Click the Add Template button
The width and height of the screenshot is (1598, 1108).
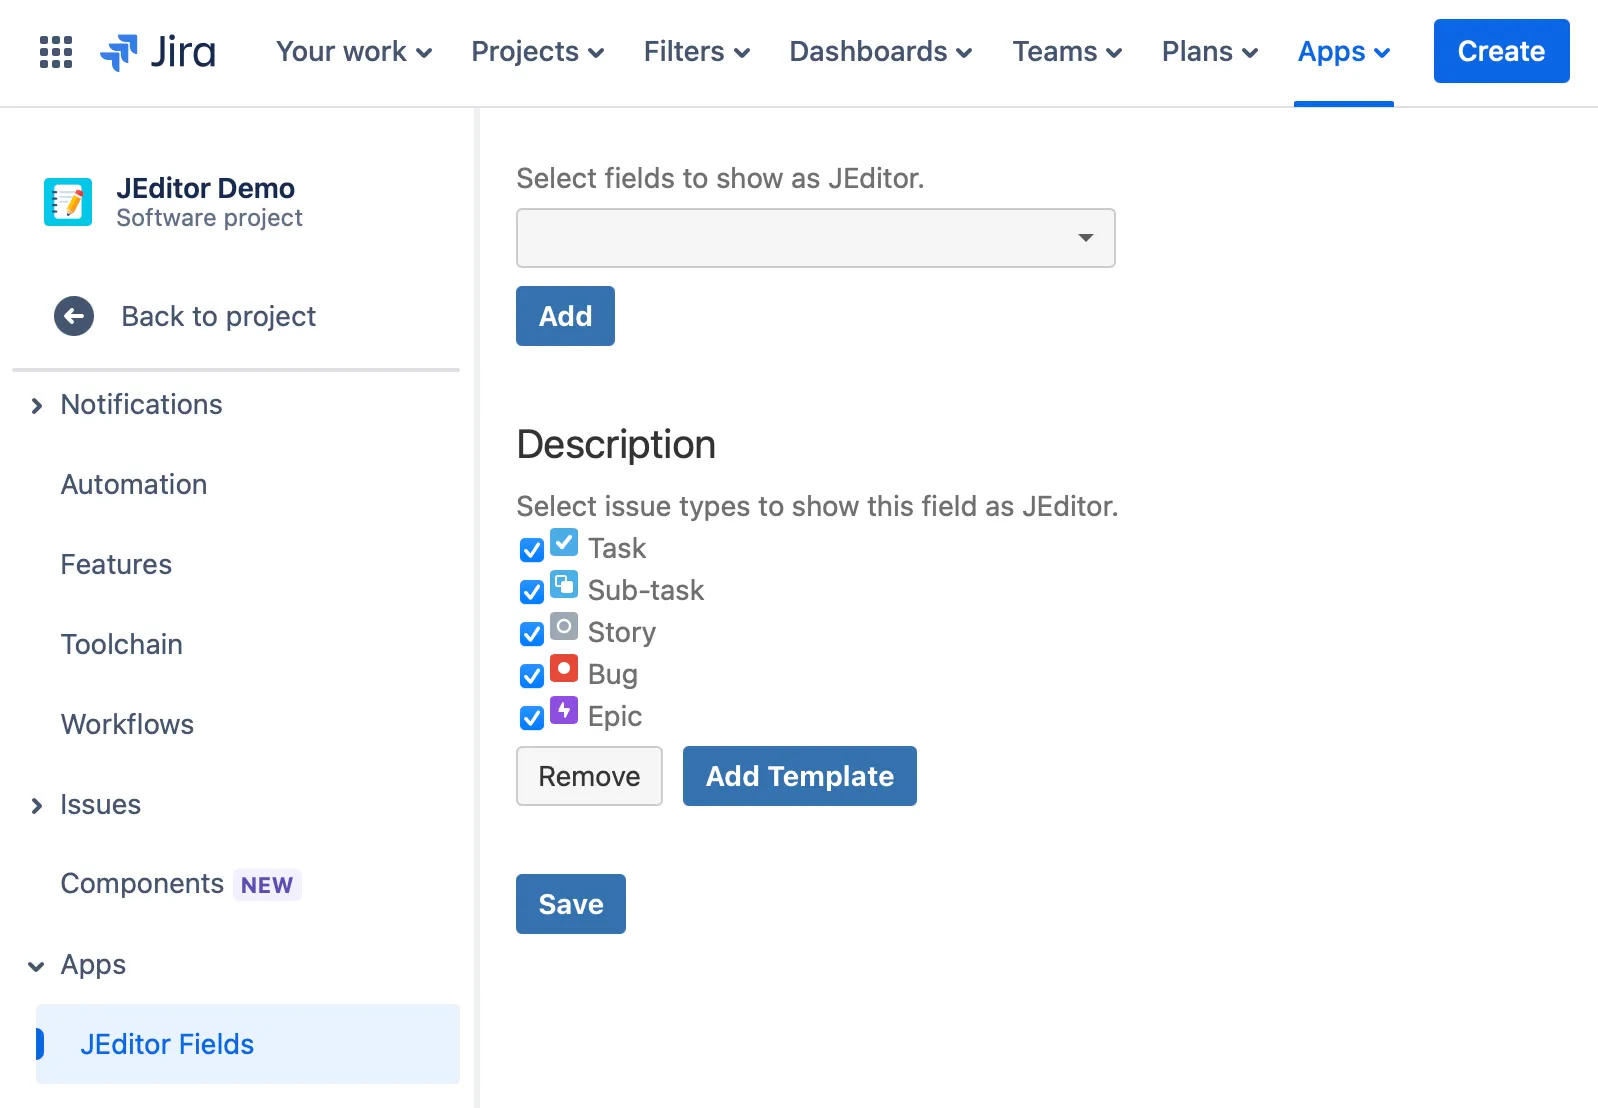point(800,776)
